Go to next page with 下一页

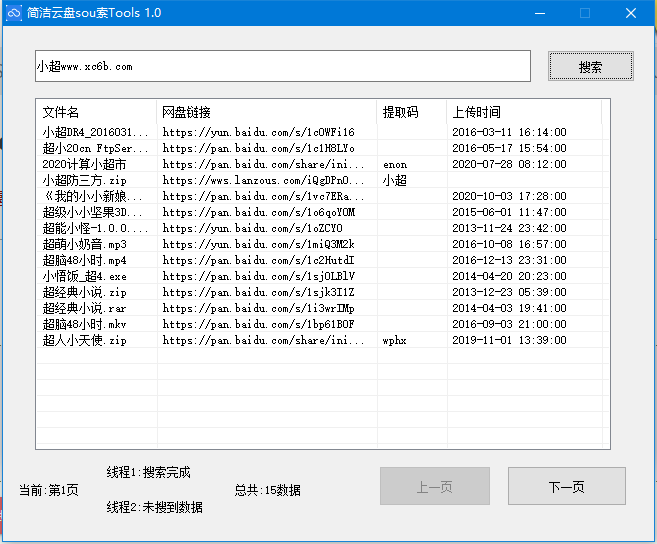tap(566, 486)
